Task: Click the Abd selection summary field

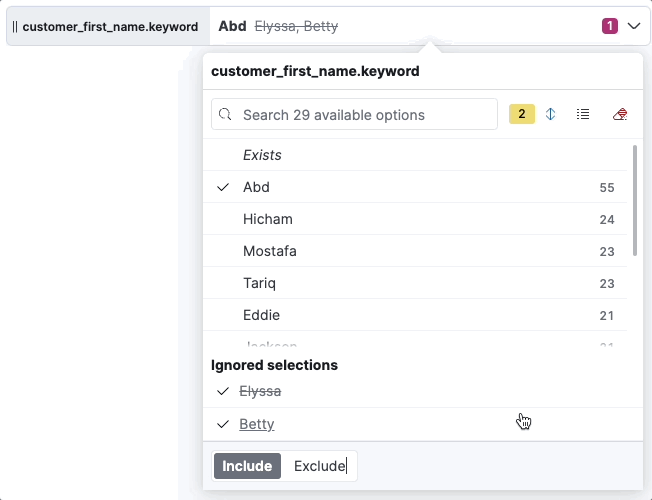Action: pos(400,26)
